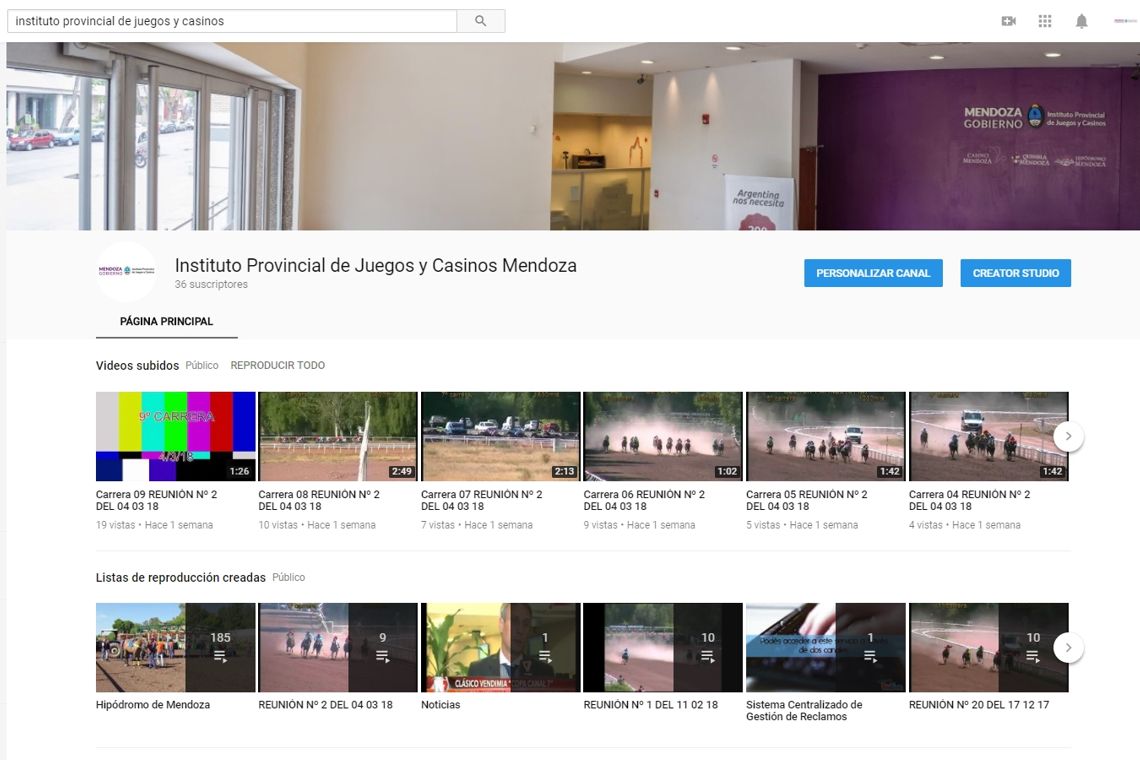Screen dimensions: 1140x760
Task: Click title Carrera 05 REUNIÓN Nº 2
Action: click(807, 500)
